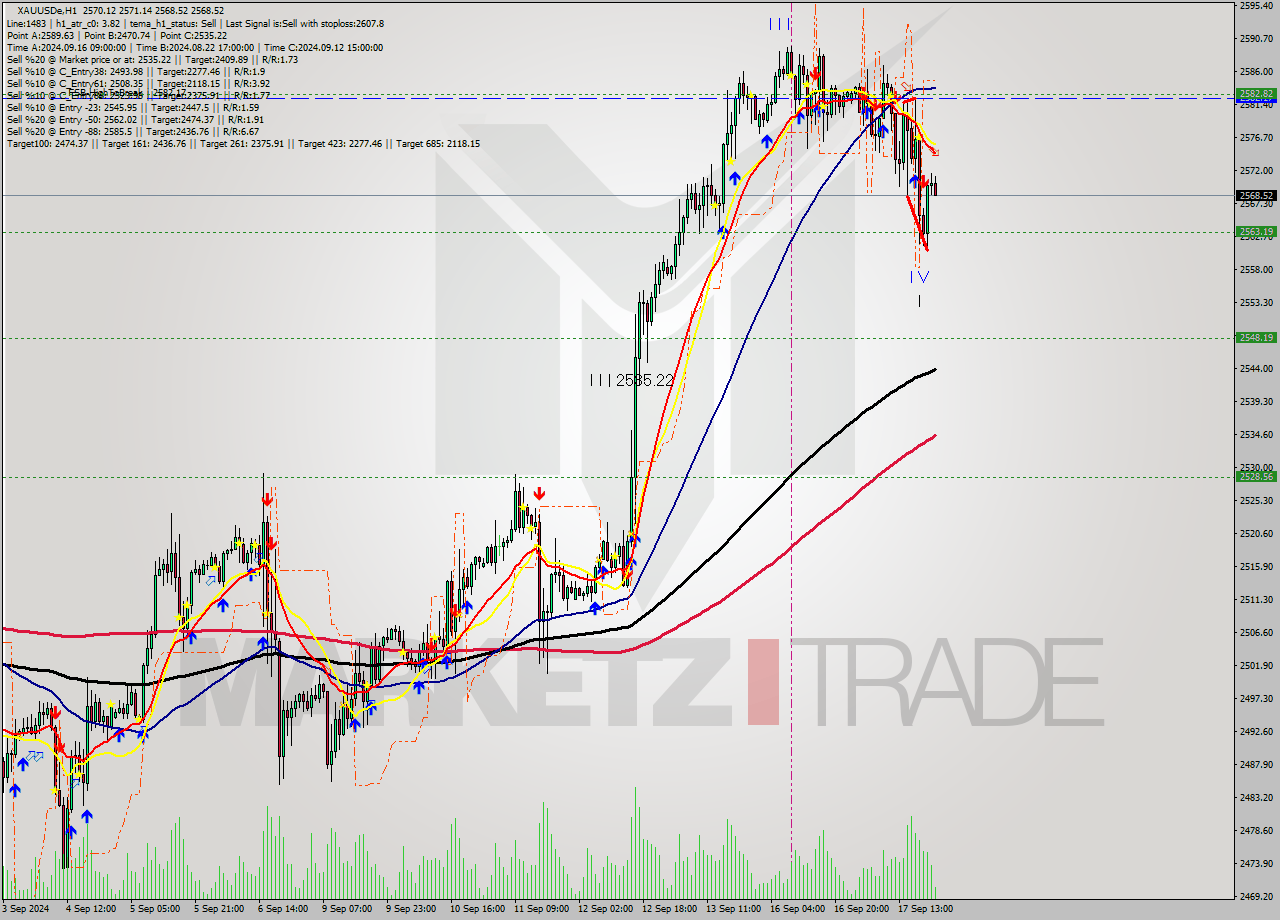Click 2478.60 on the price scale
The image size is (1280, 920).
coord(1256,830)
